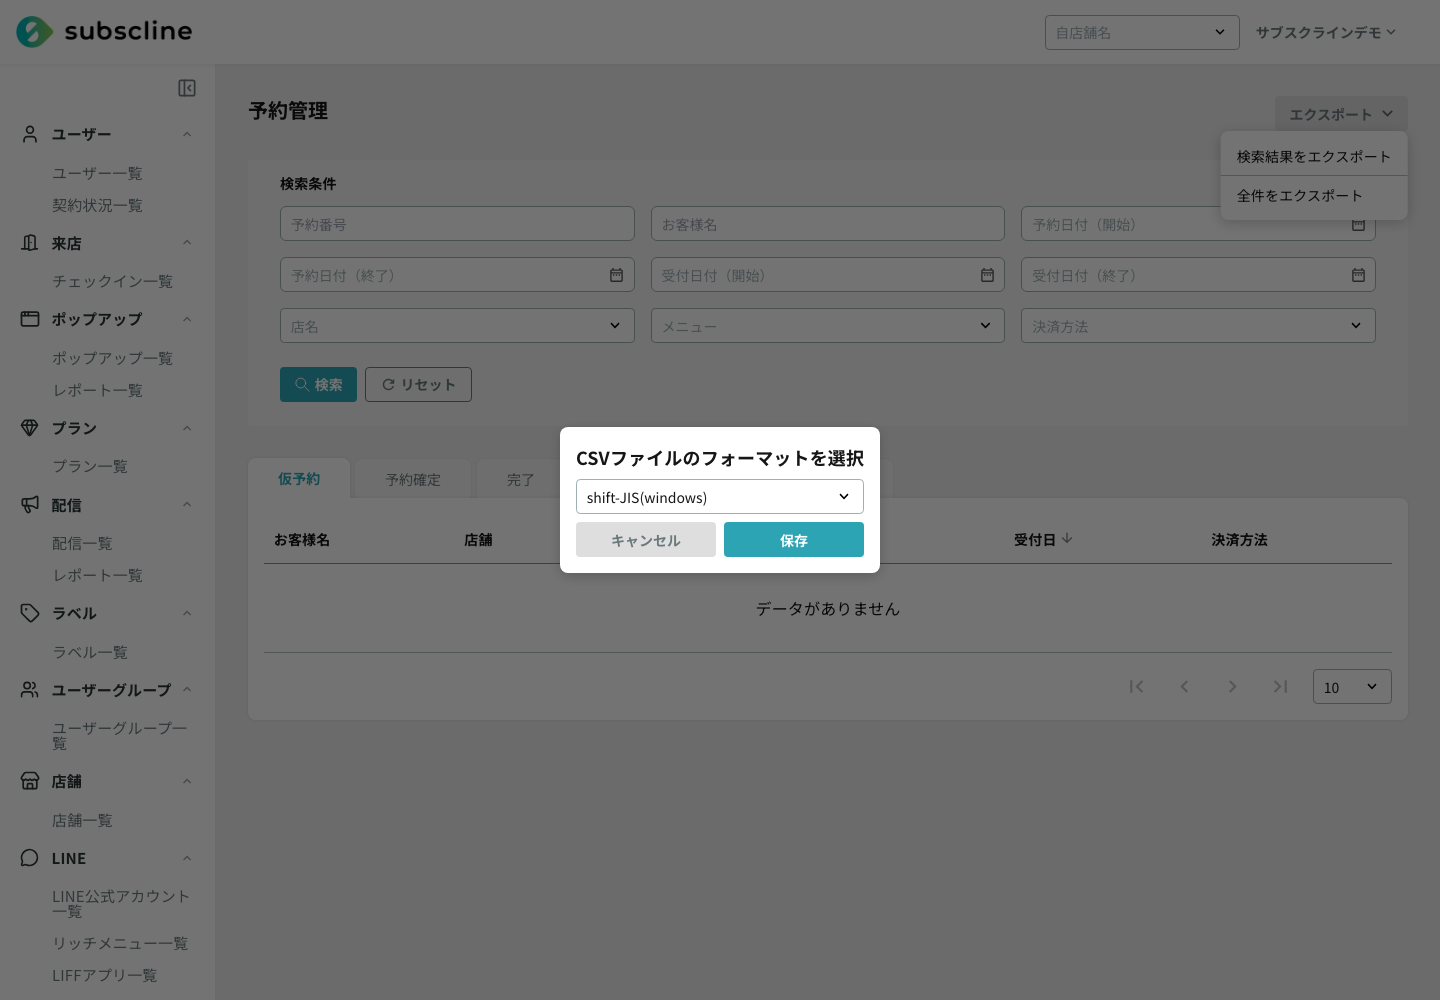Collapse the プラン sidebar section
Viewport: 1440px width, 1000px height.
[187, 428]
